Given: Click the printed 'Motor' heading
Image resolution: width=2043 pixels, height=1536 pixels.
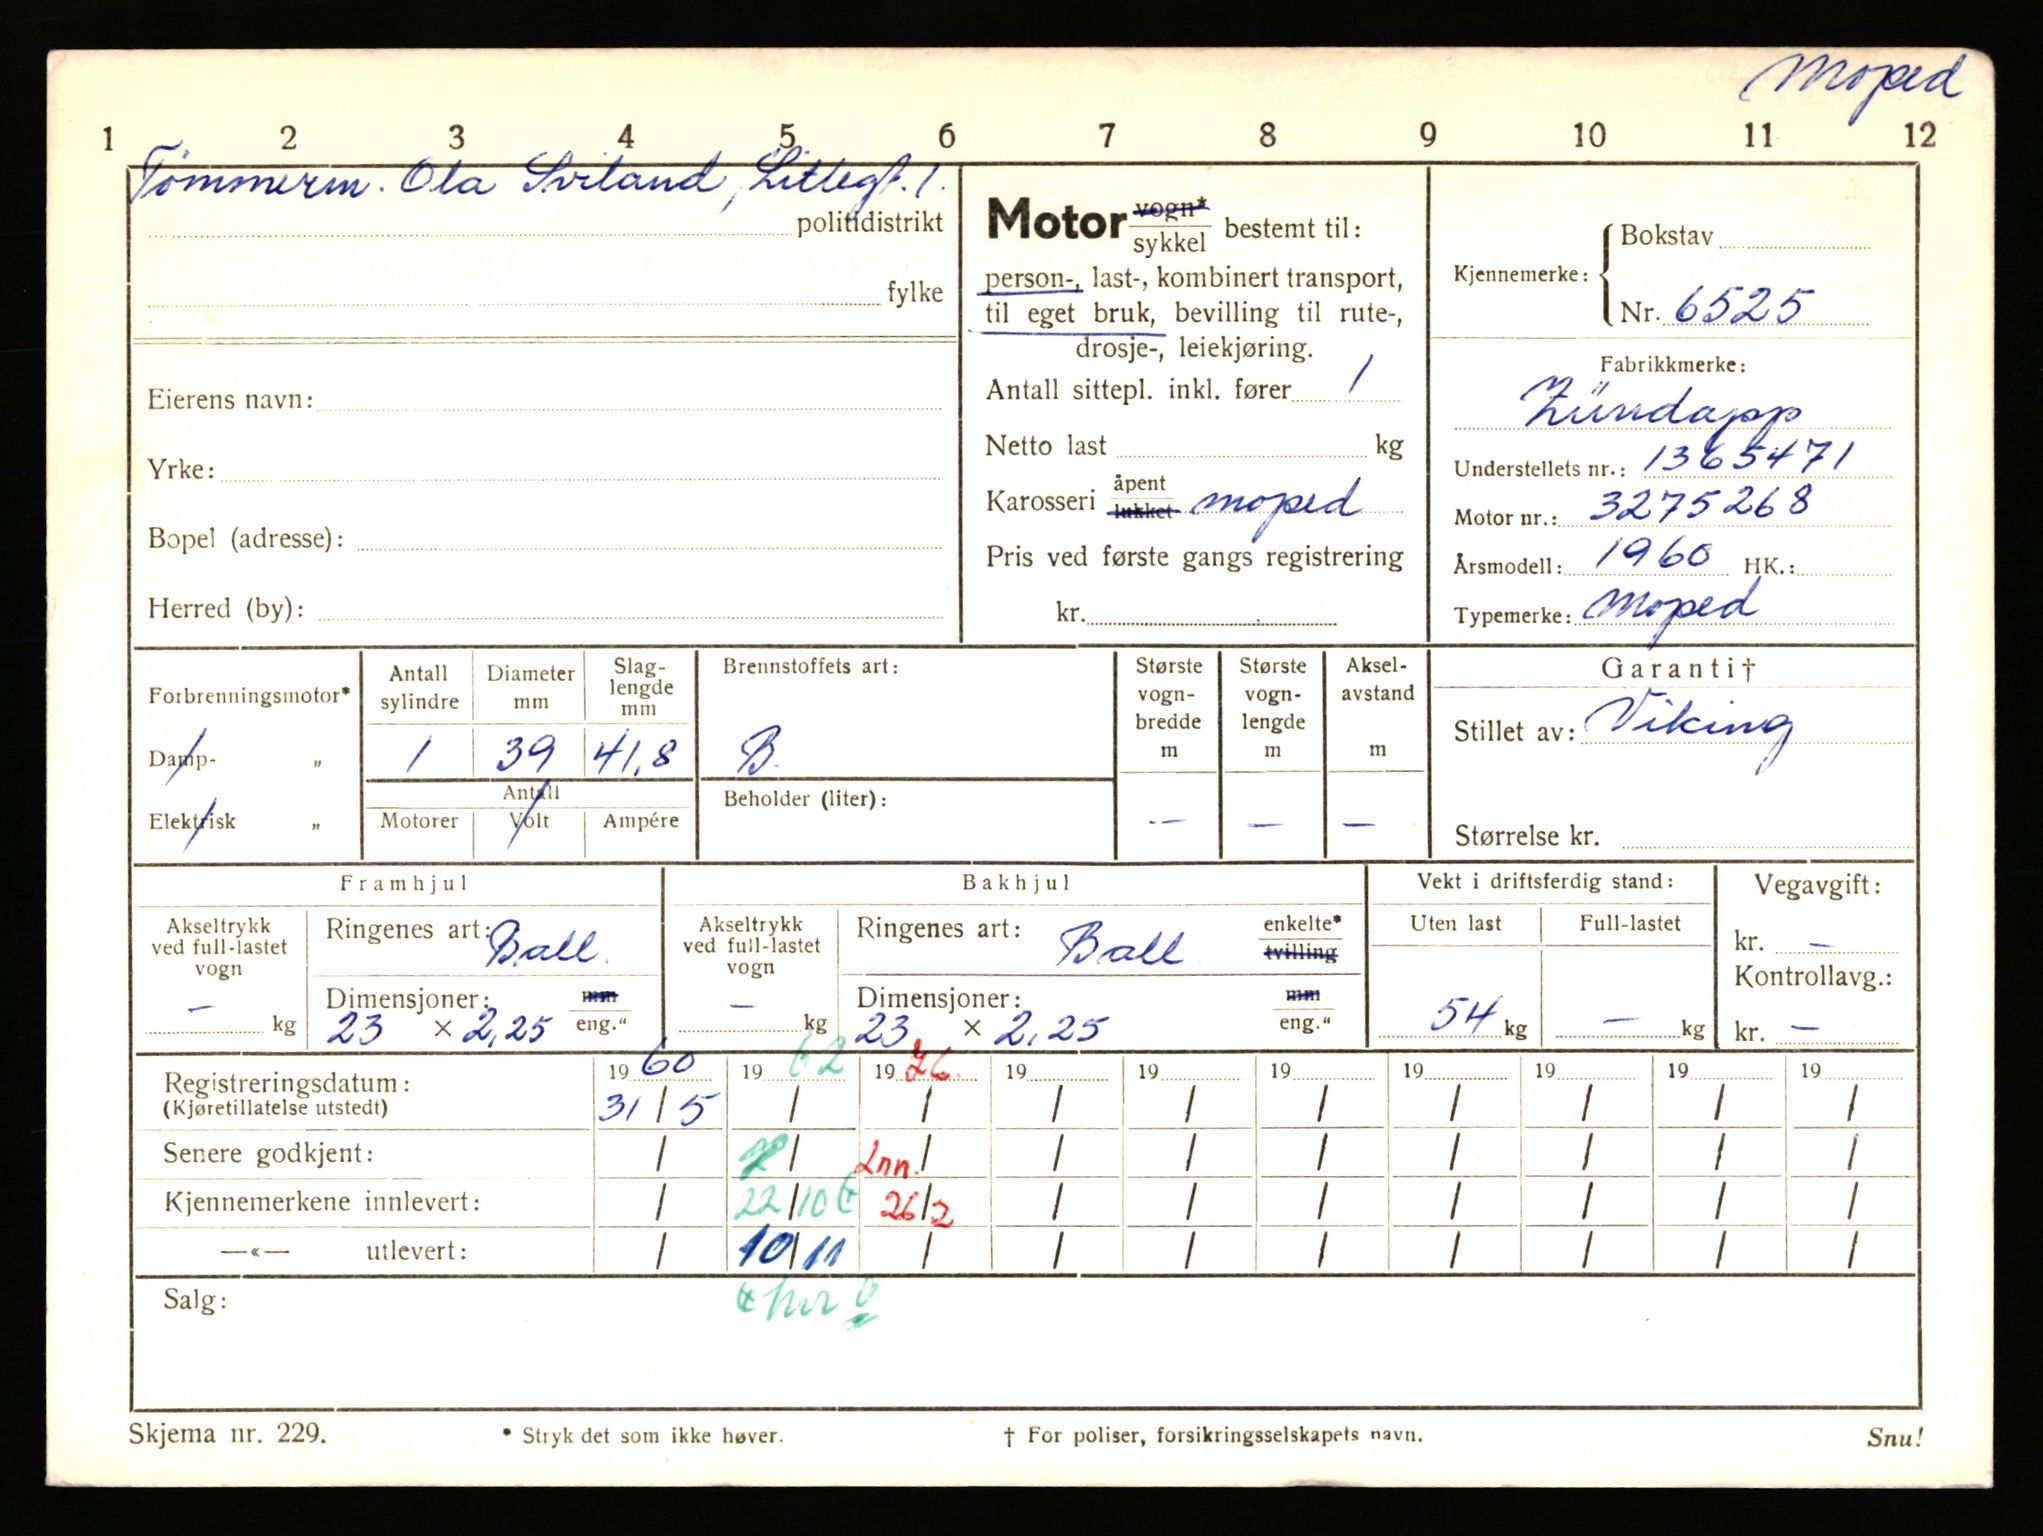Looking at the screenshot, I should 1057,219.
